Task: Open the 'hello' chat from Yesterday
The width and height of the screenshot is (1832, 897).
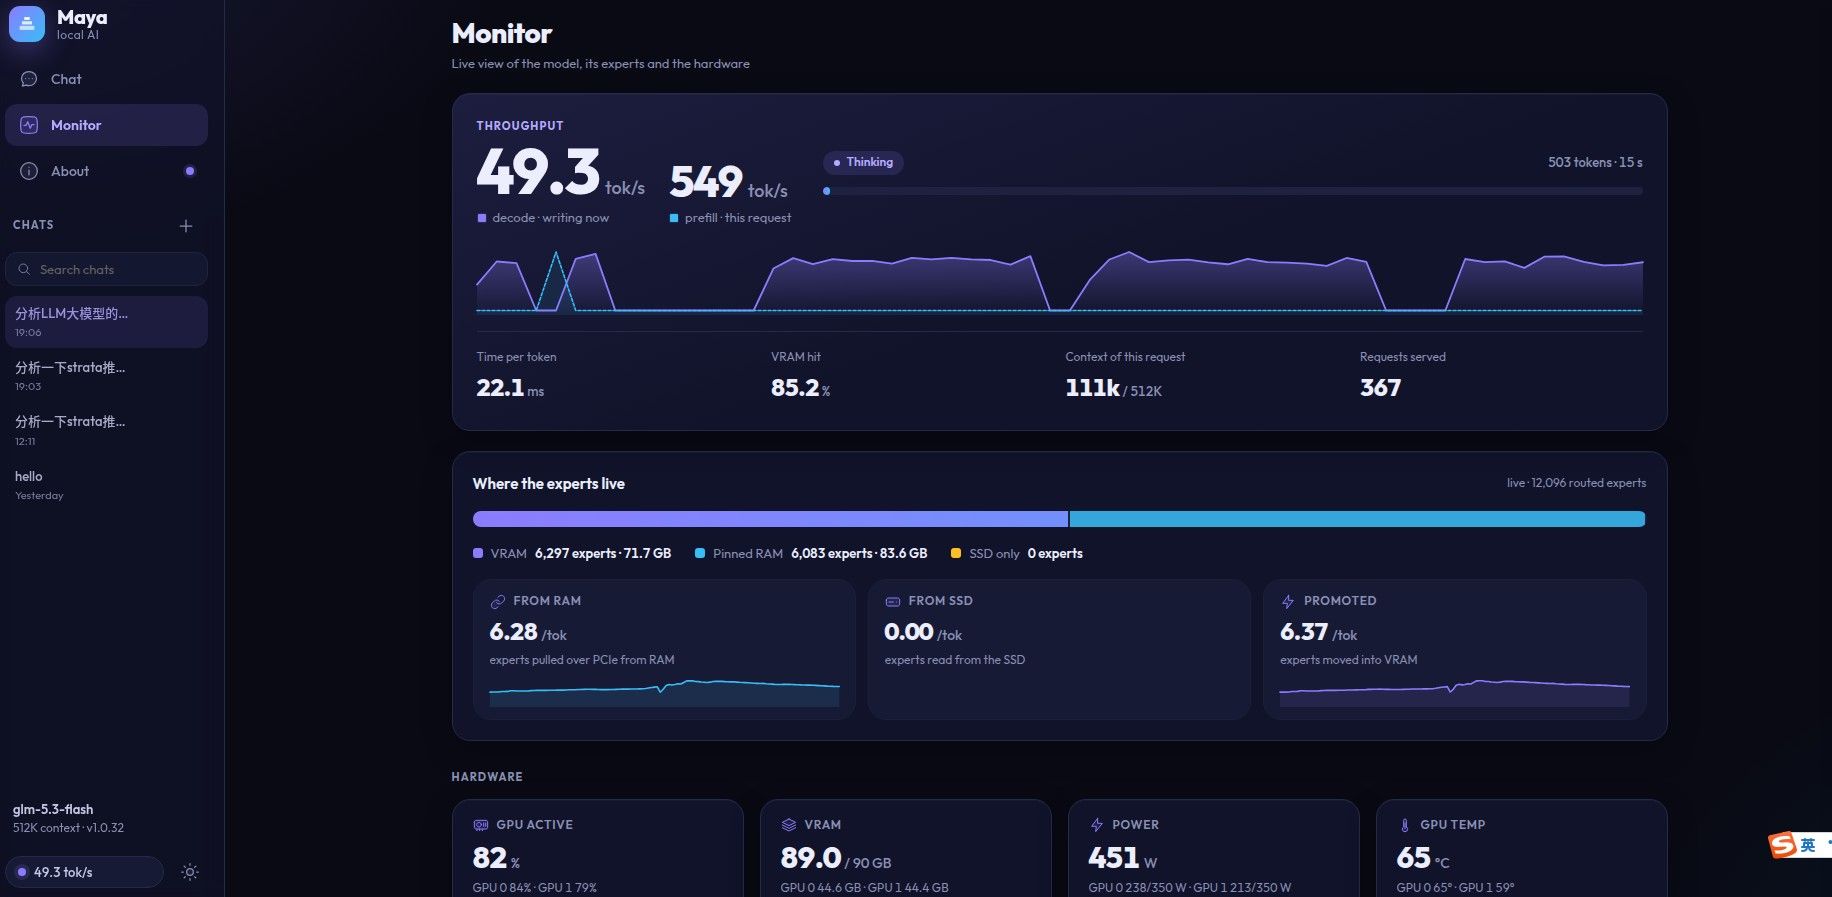Action: [106, 485]
